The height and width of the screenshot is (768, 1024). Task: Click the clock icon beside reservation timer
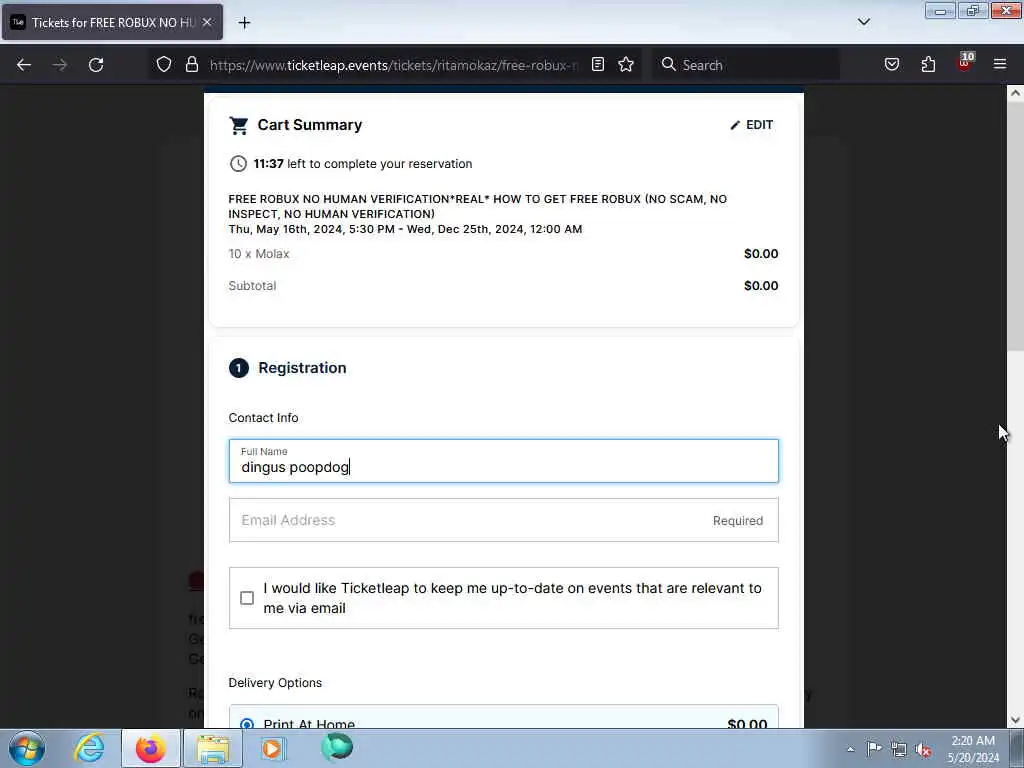click(238, 163)
